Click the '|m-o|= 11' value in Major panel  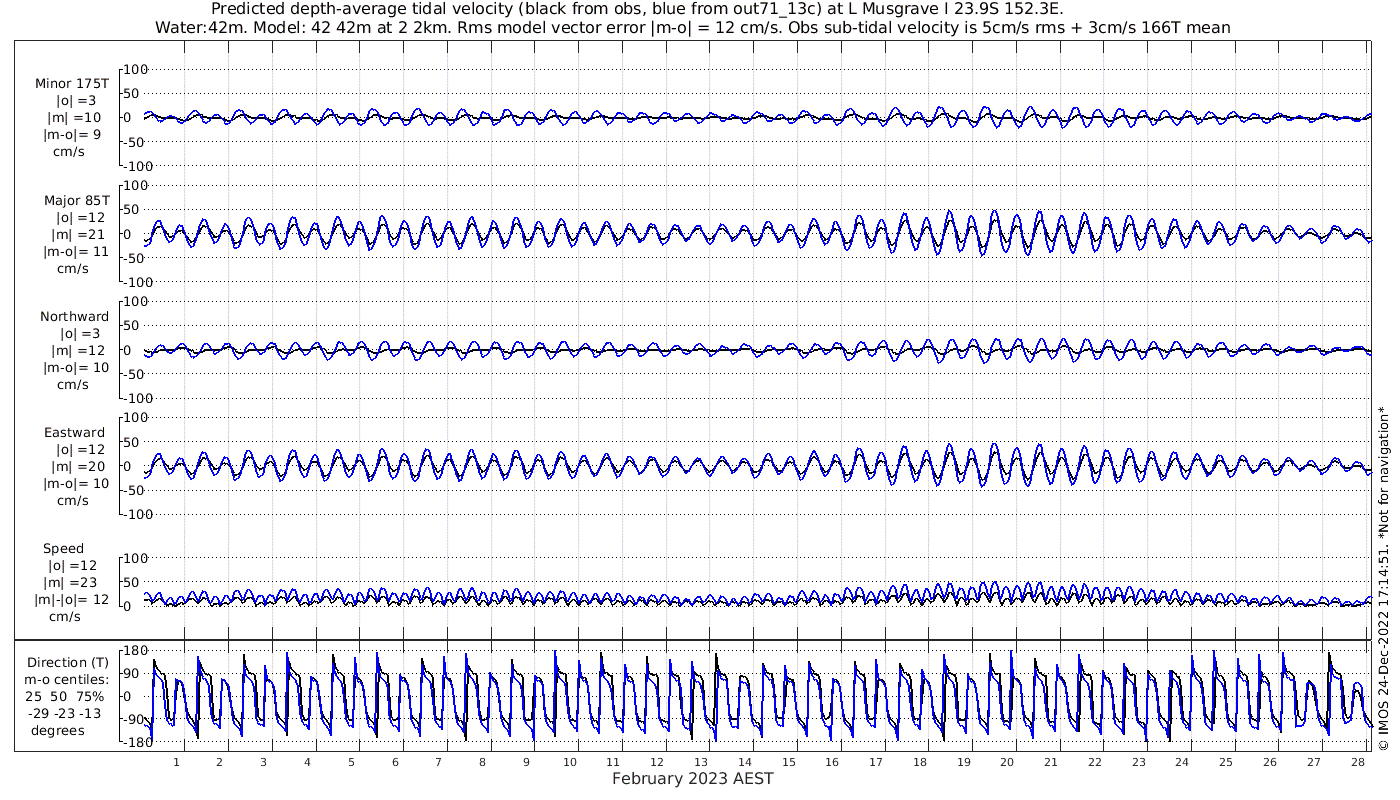click(76, 252)
